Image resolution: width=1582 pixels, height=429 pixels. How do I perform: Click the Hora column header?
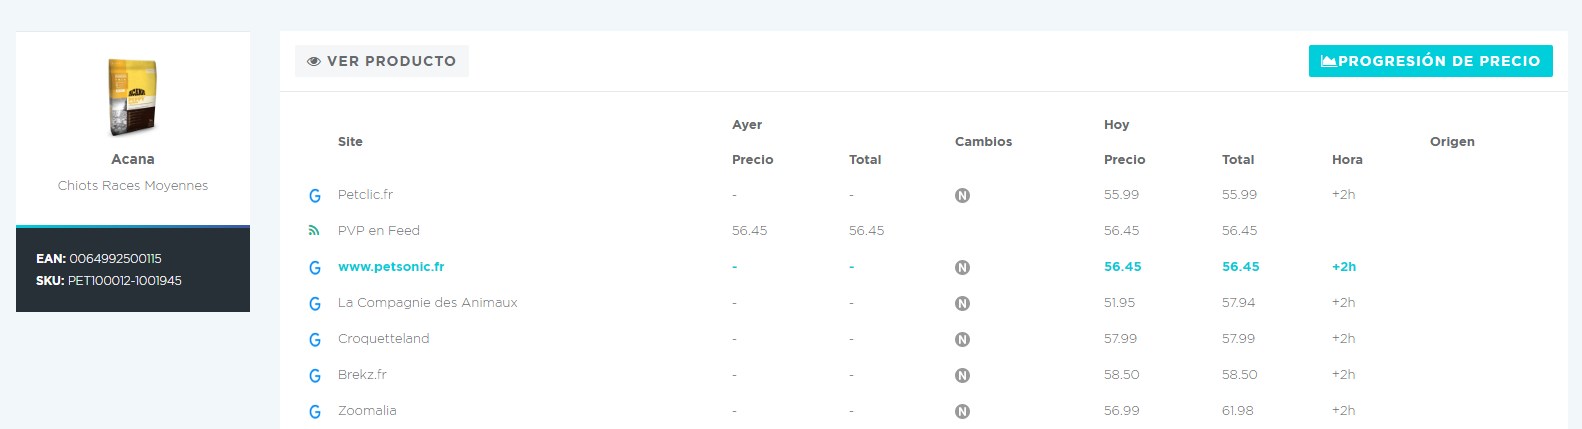[x=1347, y=160]
